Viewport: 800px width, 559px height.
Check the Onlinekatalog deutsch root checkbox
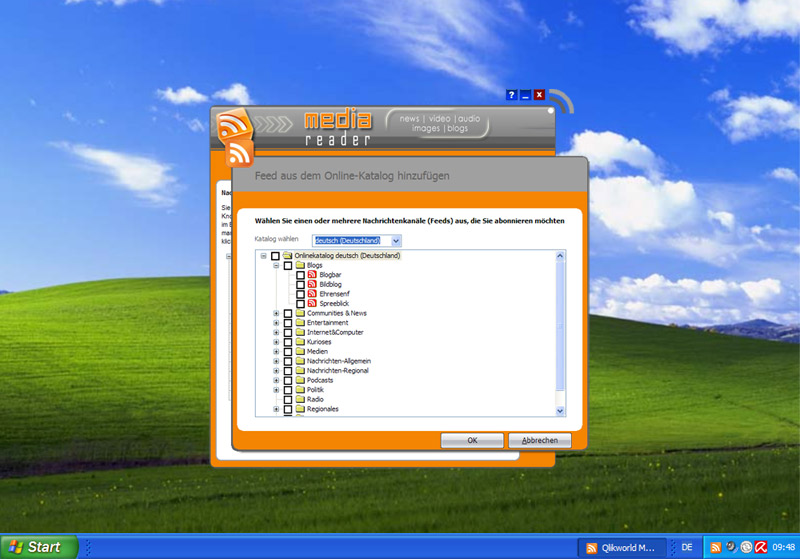[276, 256]
